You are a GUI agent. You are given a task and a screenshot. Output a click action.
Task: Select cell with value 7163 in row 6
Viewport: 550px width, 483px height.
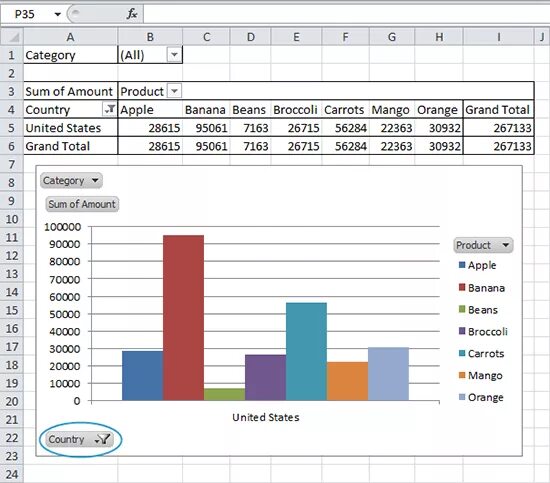coord(250,146)
